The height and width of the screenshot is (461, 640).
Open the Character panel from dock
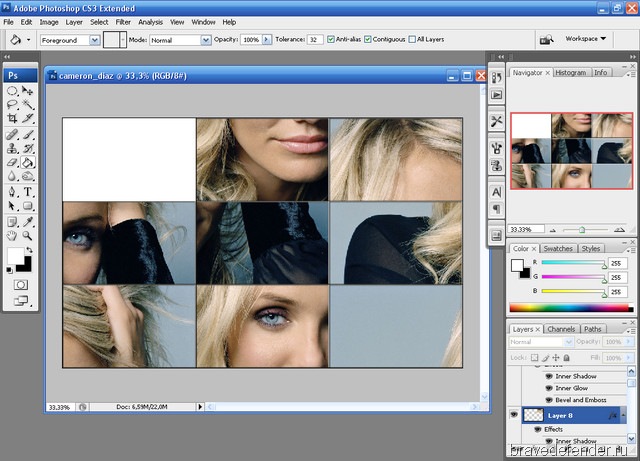tap(496, 192)
